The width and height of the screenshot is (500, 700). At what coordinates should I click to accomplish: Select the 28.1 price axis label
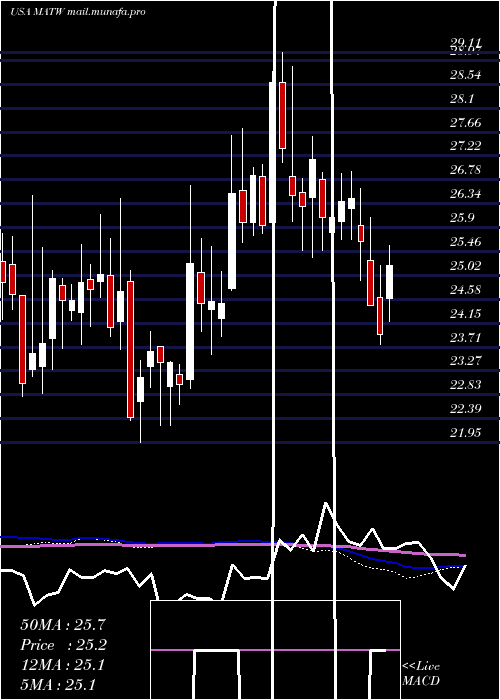pyautogui.click(x=462, y=99)
